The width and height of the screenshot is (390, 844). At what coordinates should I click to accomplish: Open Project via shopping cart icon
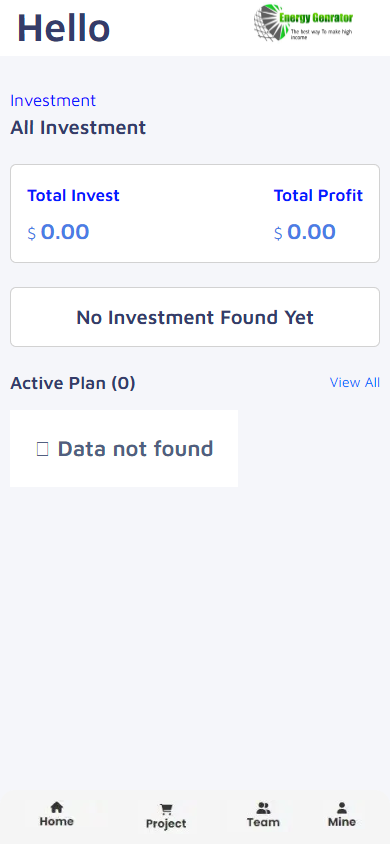coord(166,809)
